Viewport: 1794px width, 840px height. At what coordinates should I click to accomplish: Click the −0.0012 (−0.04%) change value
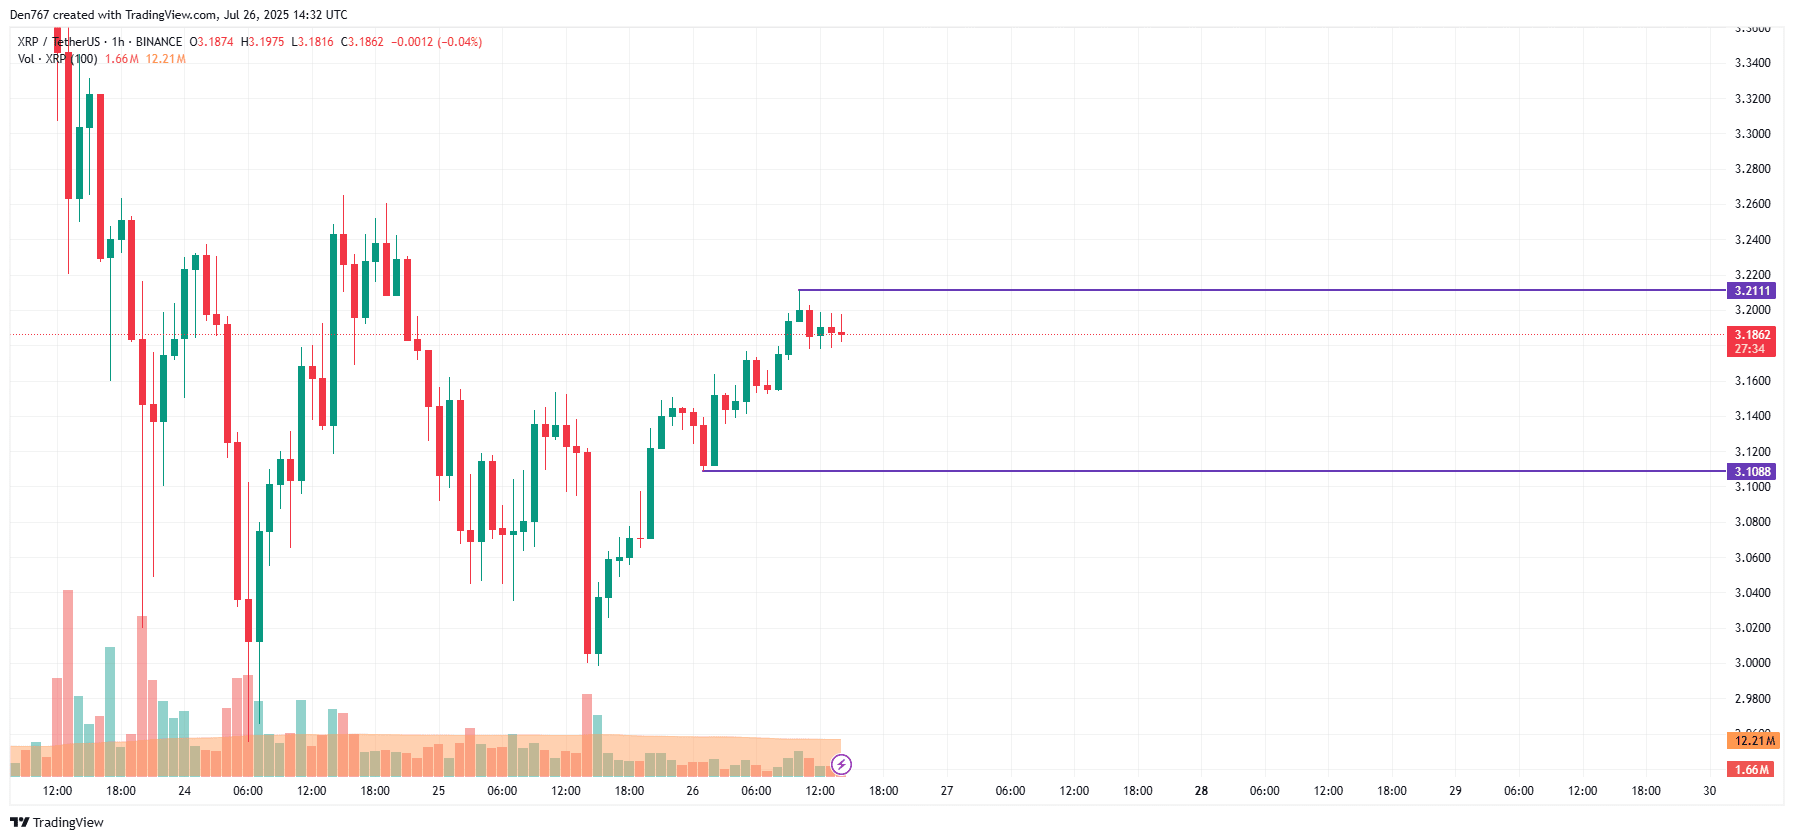tap(437, 42)
